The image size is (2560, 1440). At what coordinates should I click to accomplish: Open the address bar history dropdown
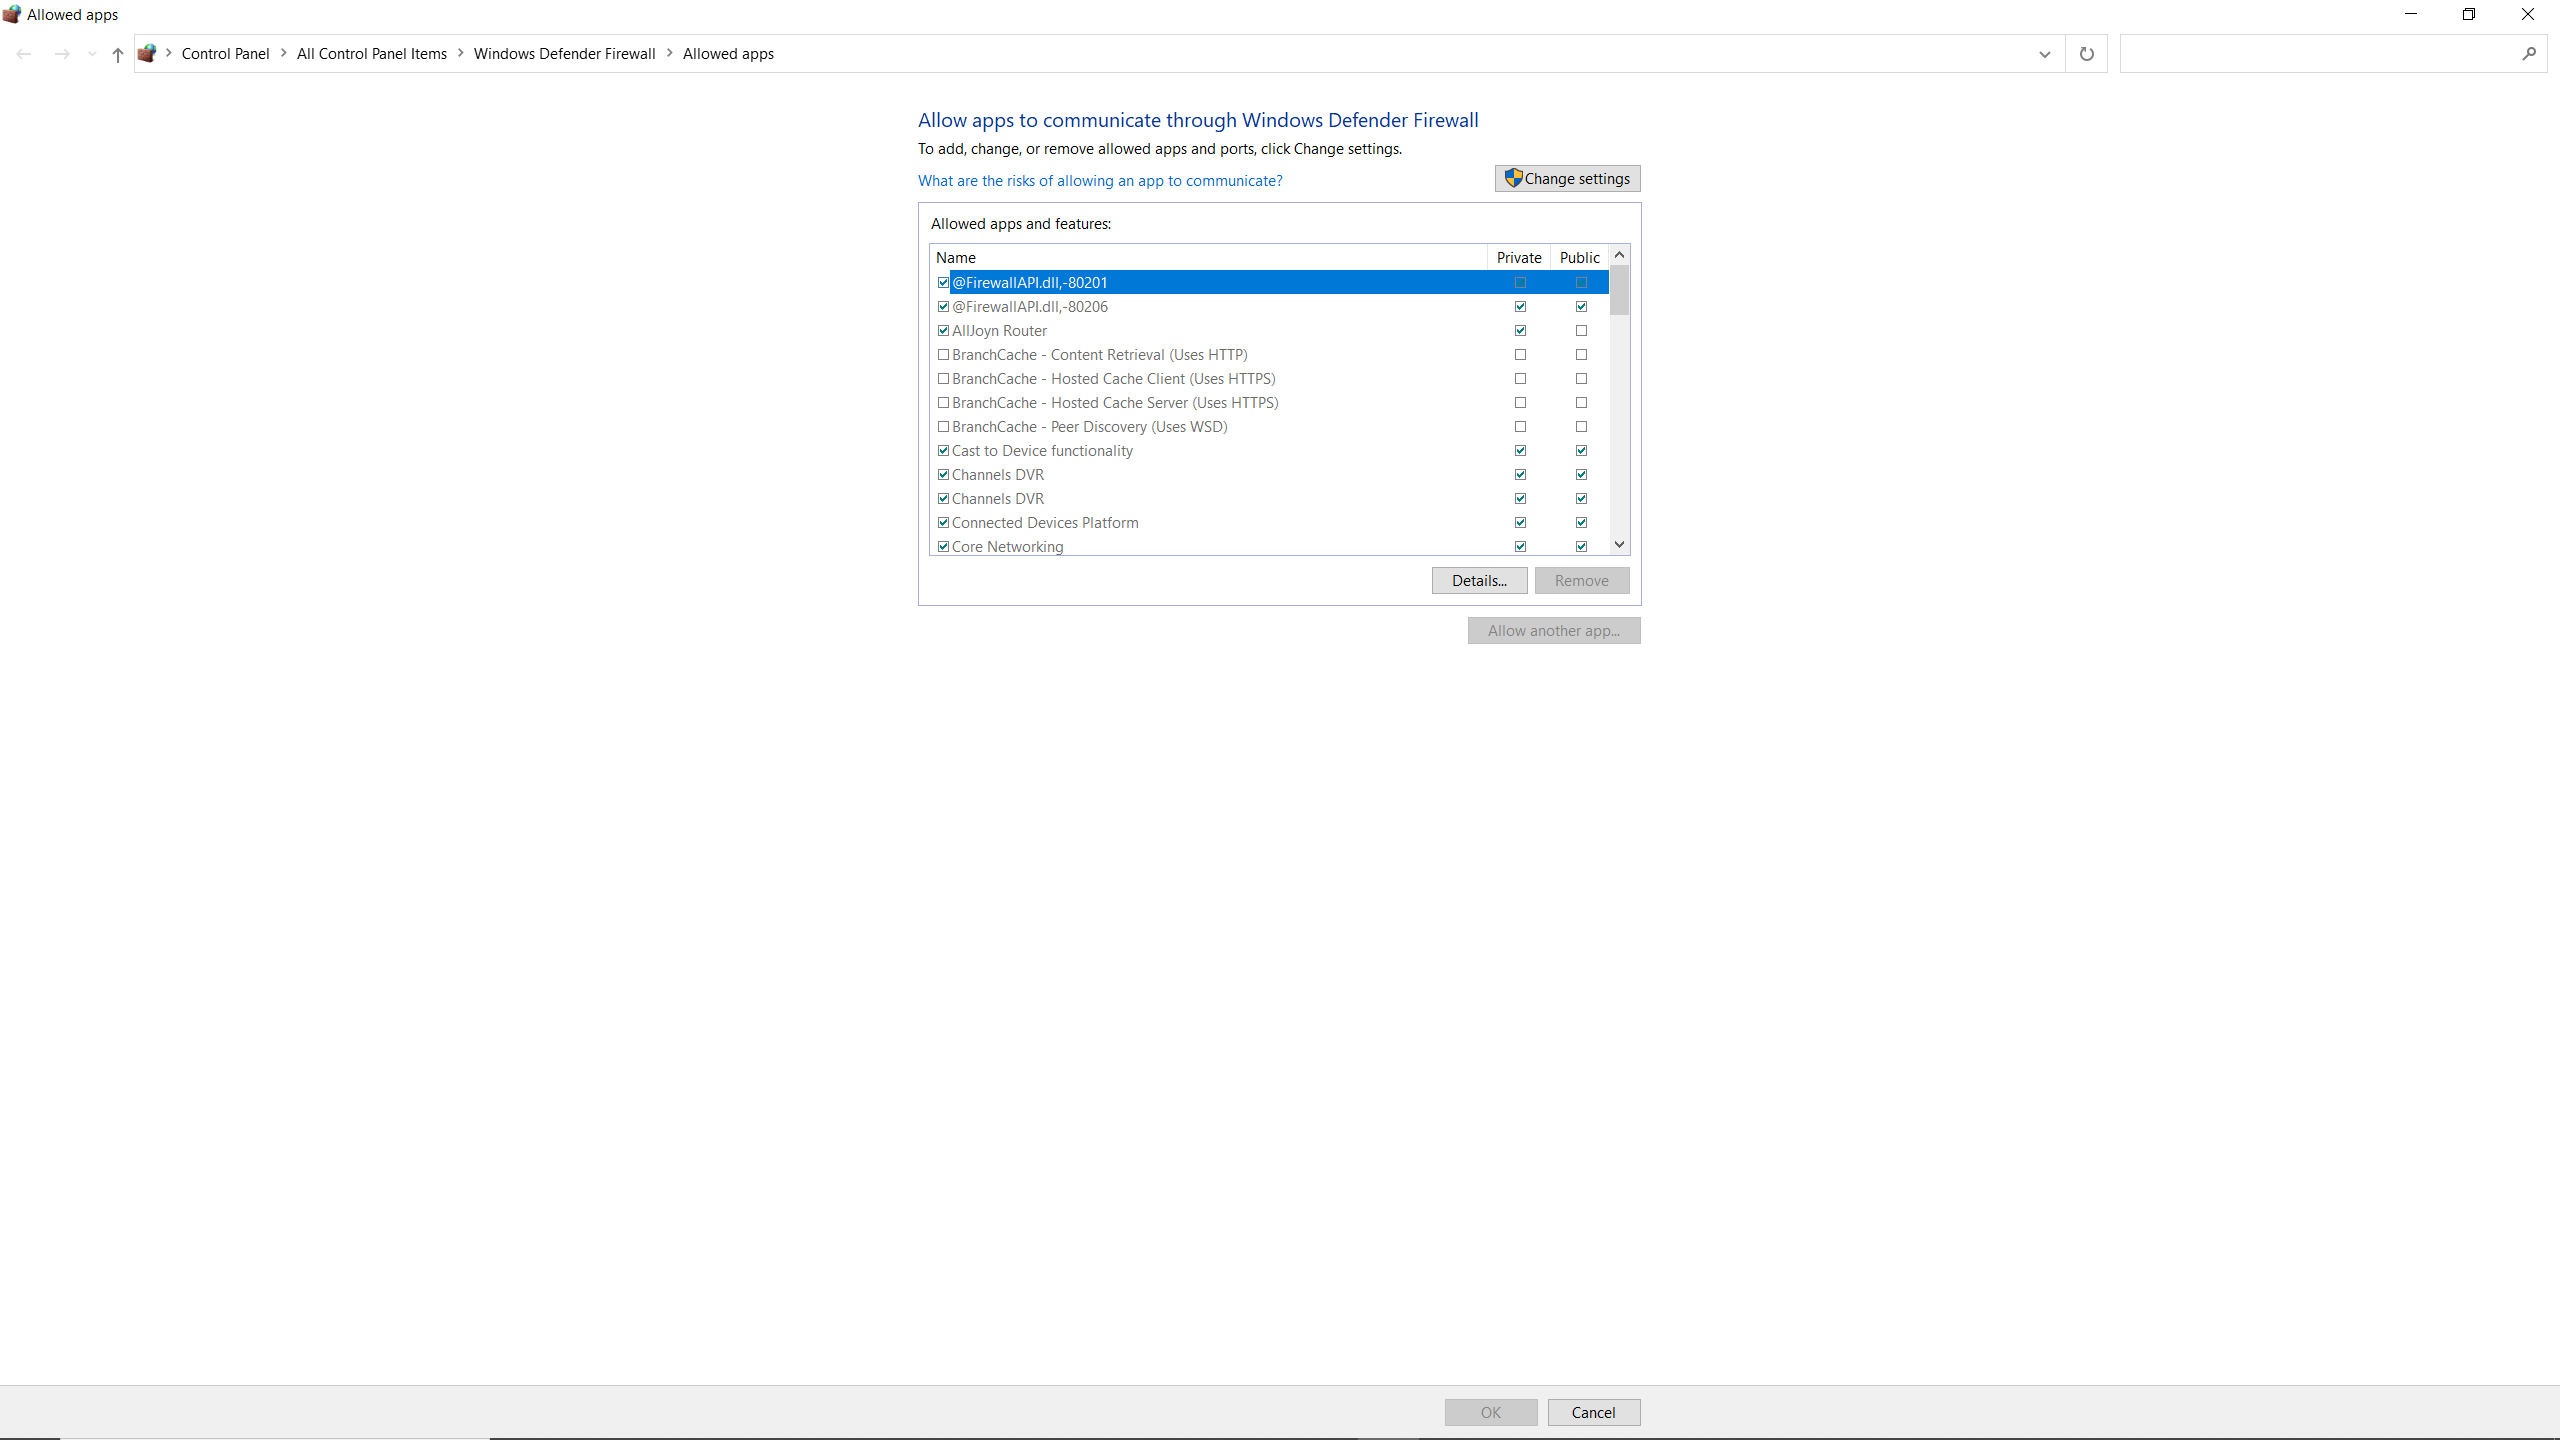tap(2044, 54)
